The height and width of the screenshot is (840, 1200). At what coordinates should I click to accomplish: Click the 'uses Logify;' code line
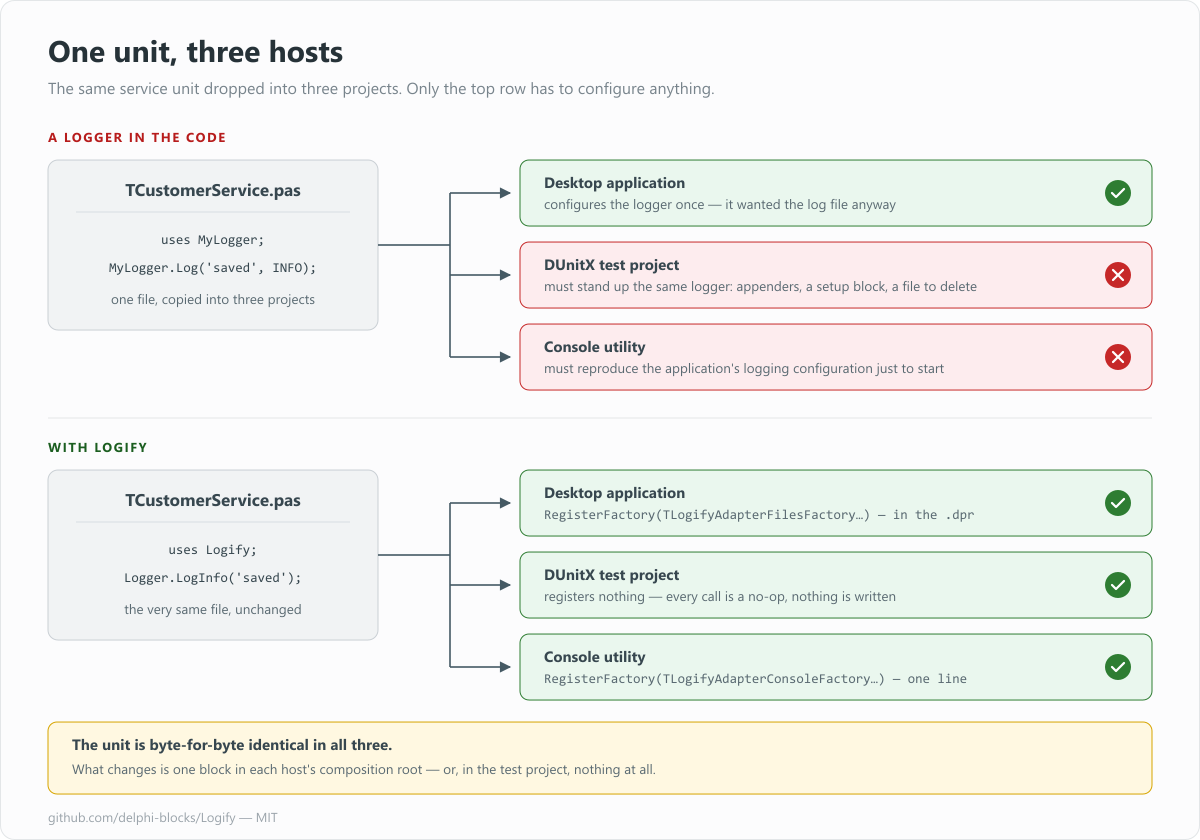click(213, 550)
